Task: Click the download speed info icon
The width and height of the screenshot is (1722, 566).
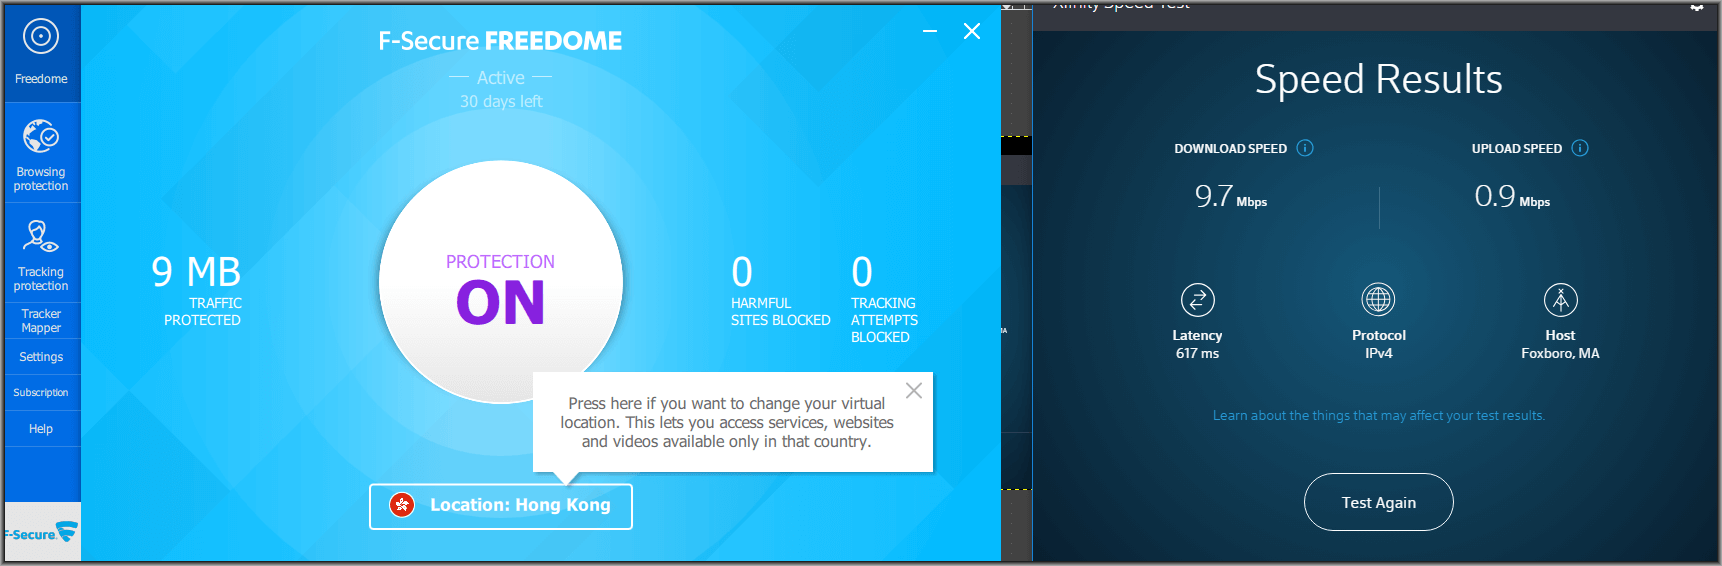Action: [1305, 148]
